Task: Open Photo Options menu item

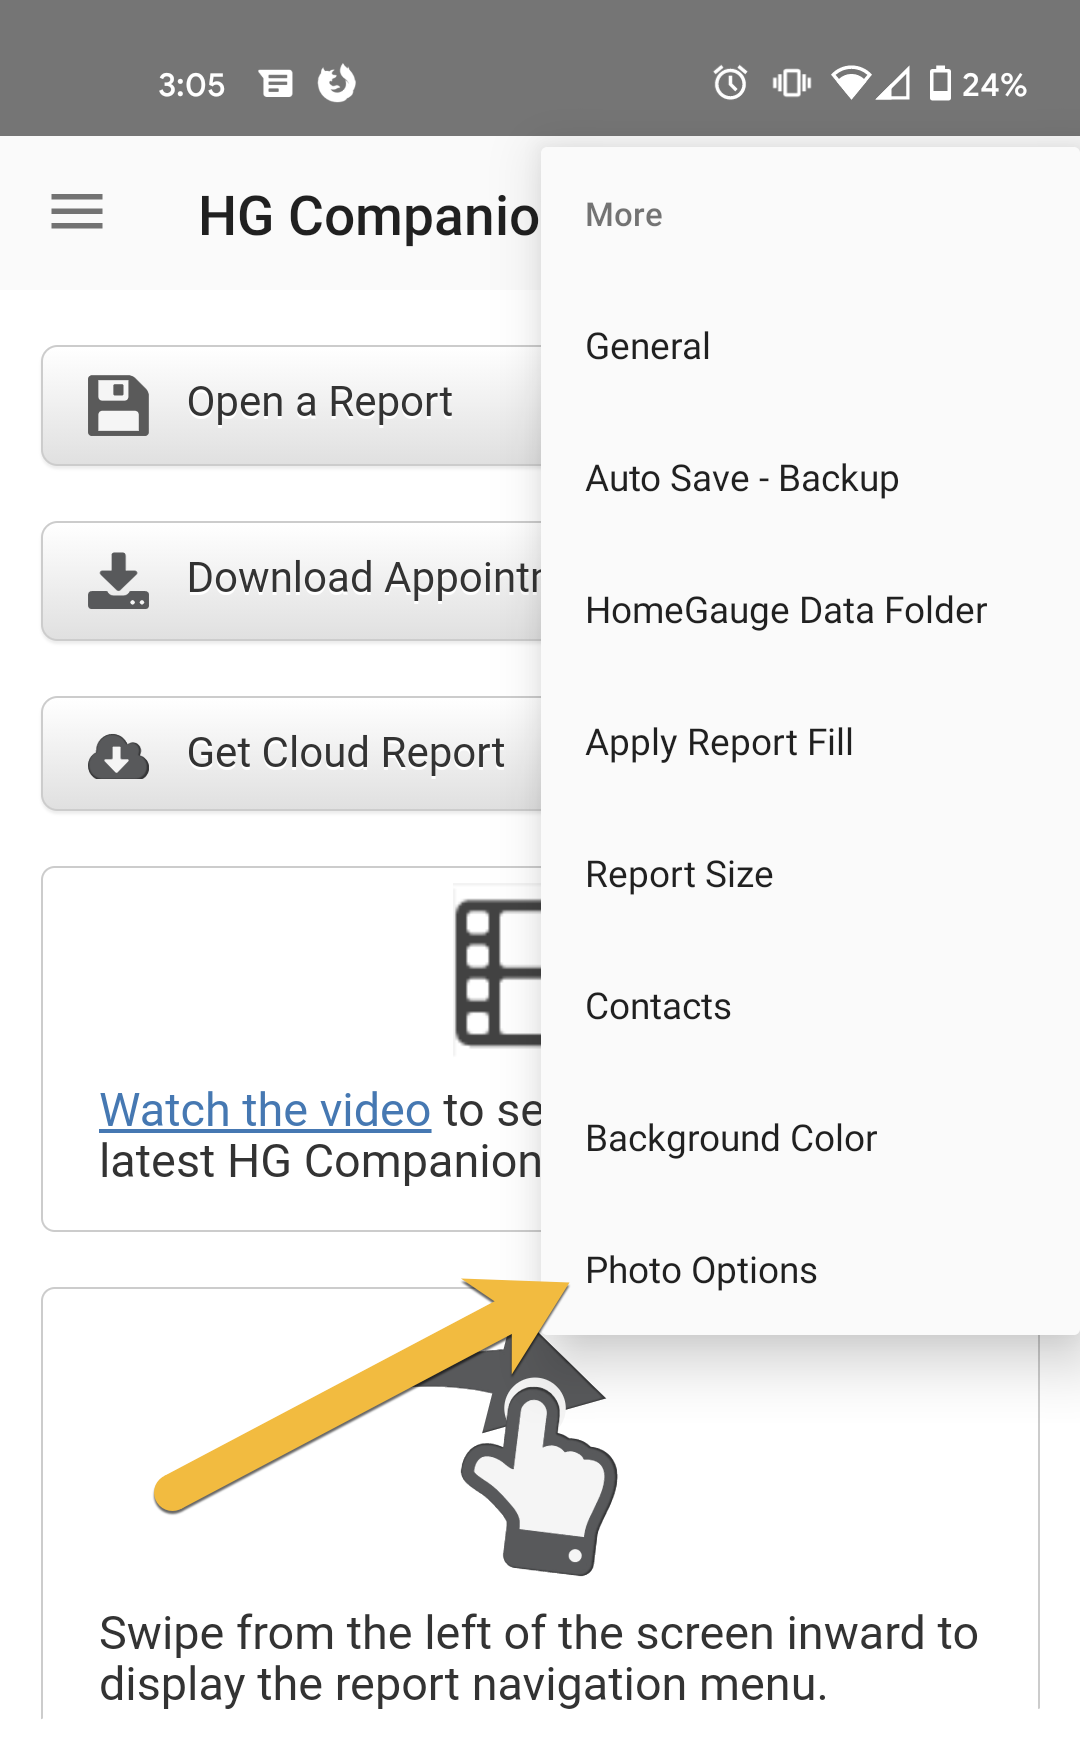Action: (701, 1271)
